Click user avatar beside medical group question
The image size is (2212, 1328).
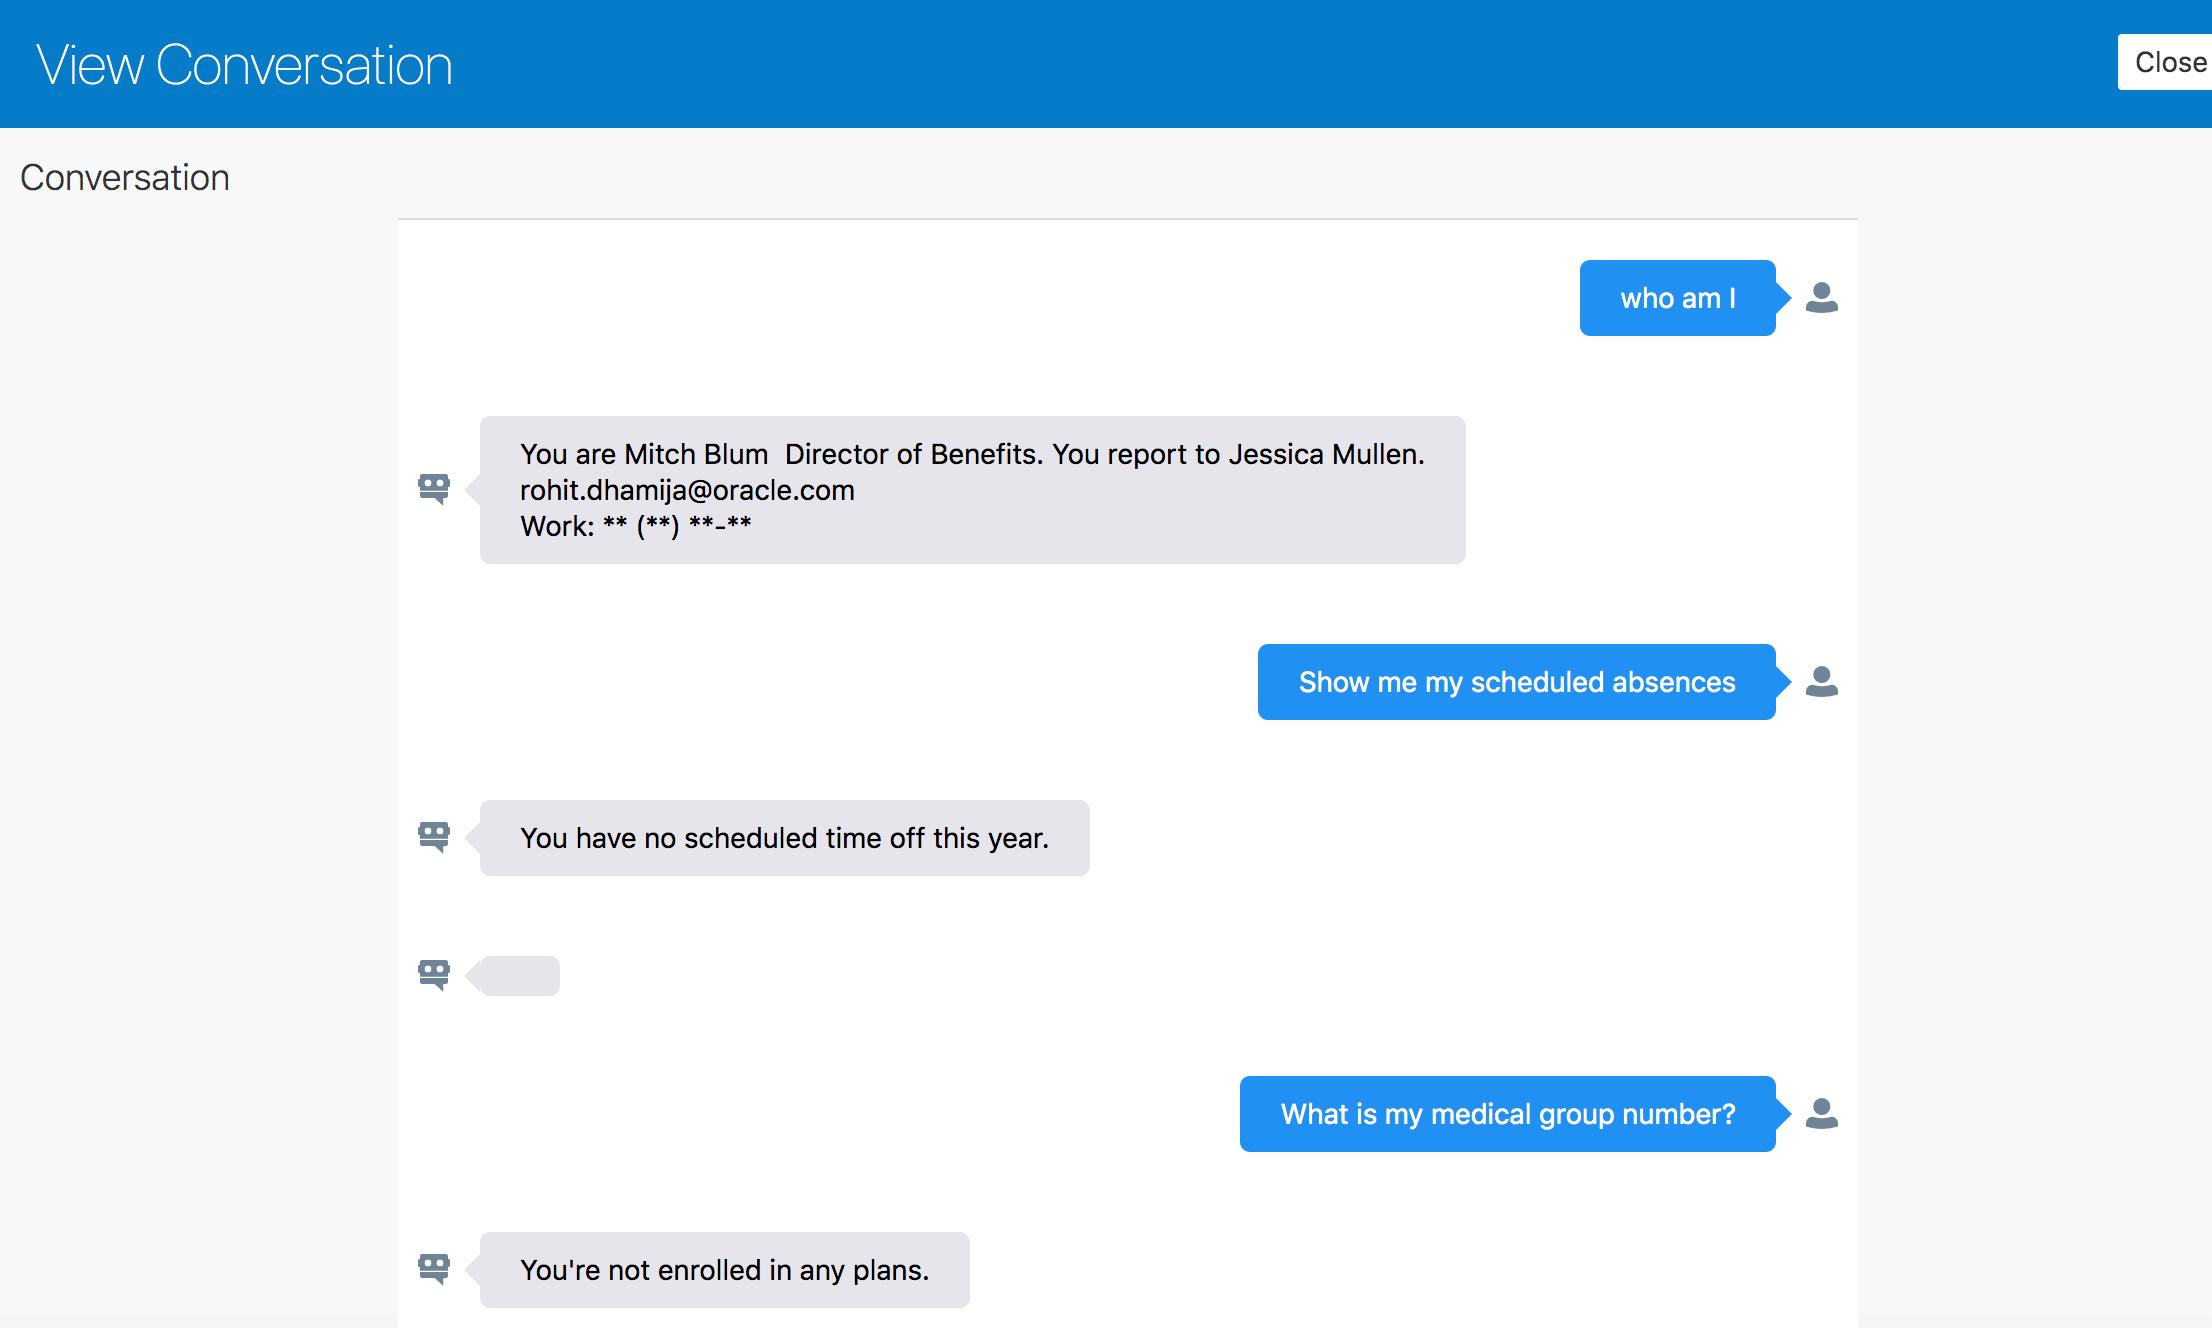(1821, 1113)
